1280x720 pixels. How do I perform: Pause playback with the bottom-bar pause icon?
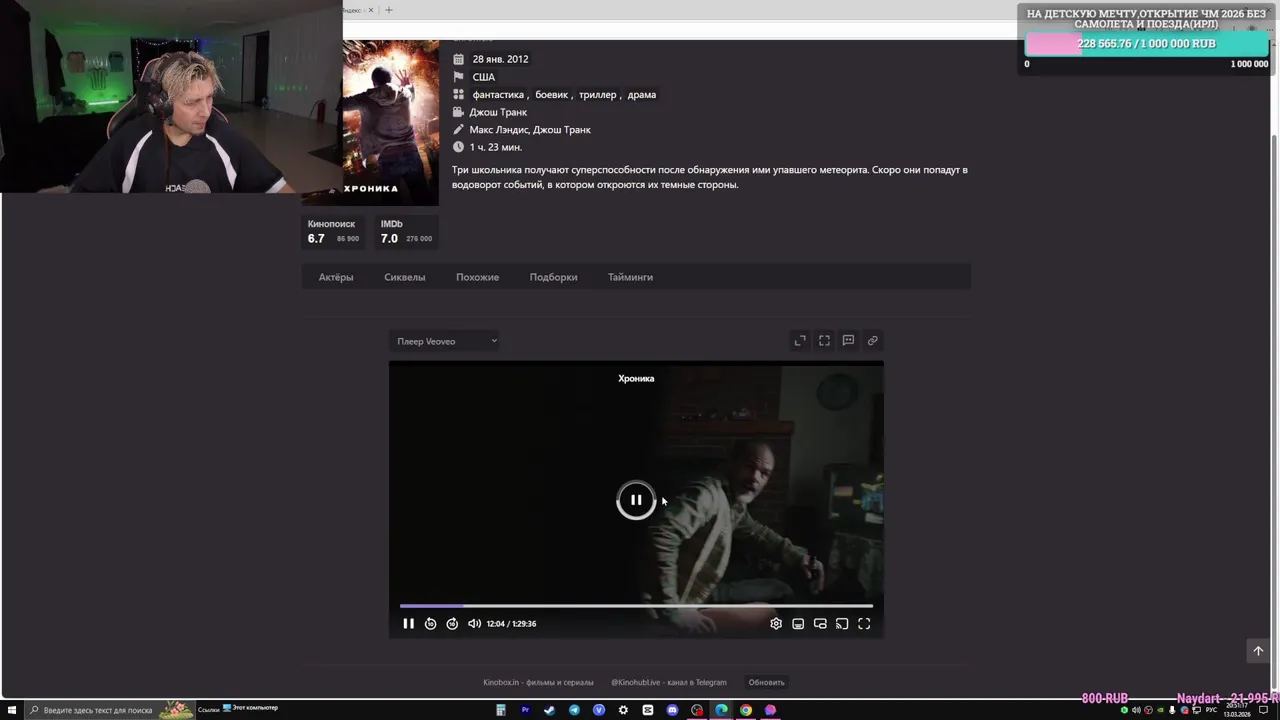(x=408, y=624)
